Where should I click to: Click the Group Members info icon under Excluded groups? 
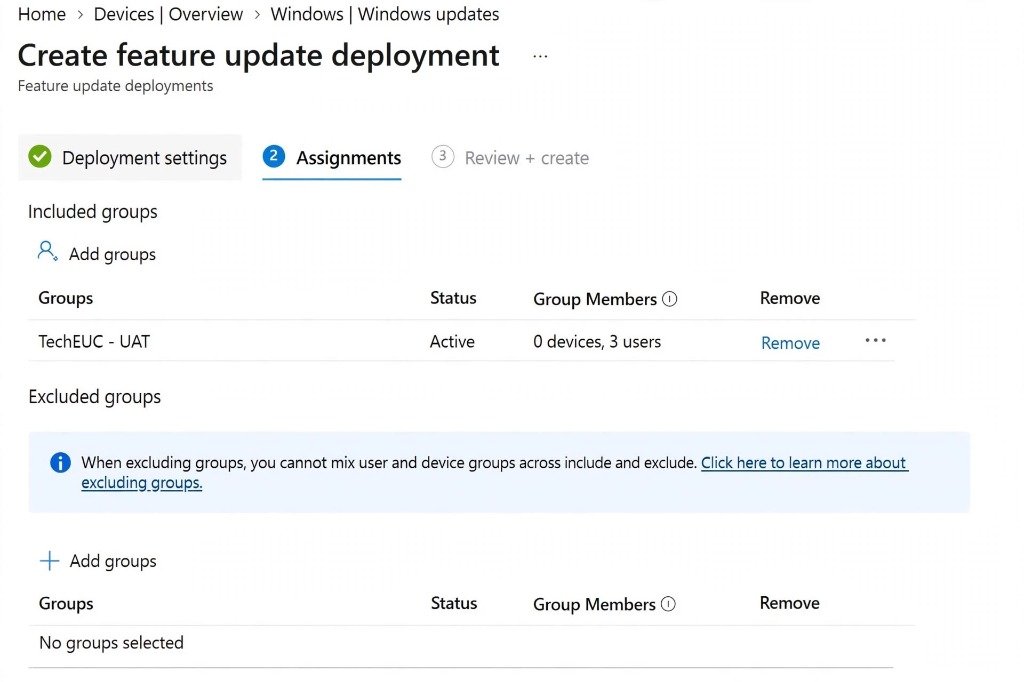click(x=668, y=604)
